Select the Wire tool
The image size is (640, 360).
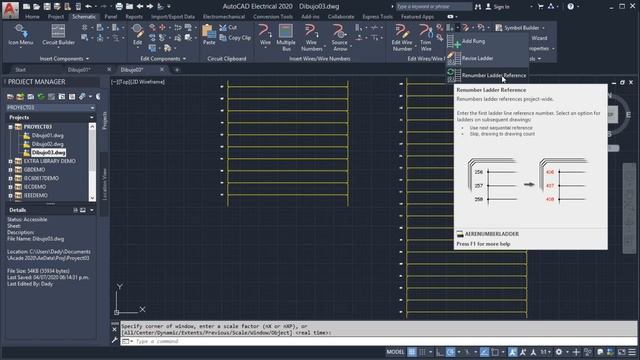click(265, 35)
